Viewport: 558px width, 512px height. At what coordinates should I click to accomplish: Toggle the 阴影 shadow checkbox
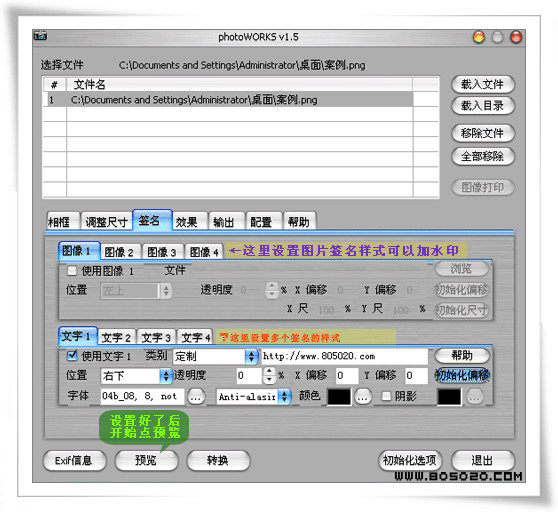pyautogui.click(x=386, y=396)
